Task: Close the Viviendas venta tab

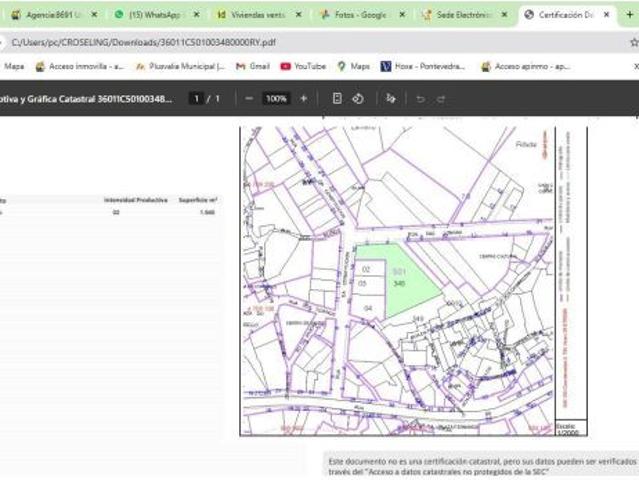Action: 299,15
